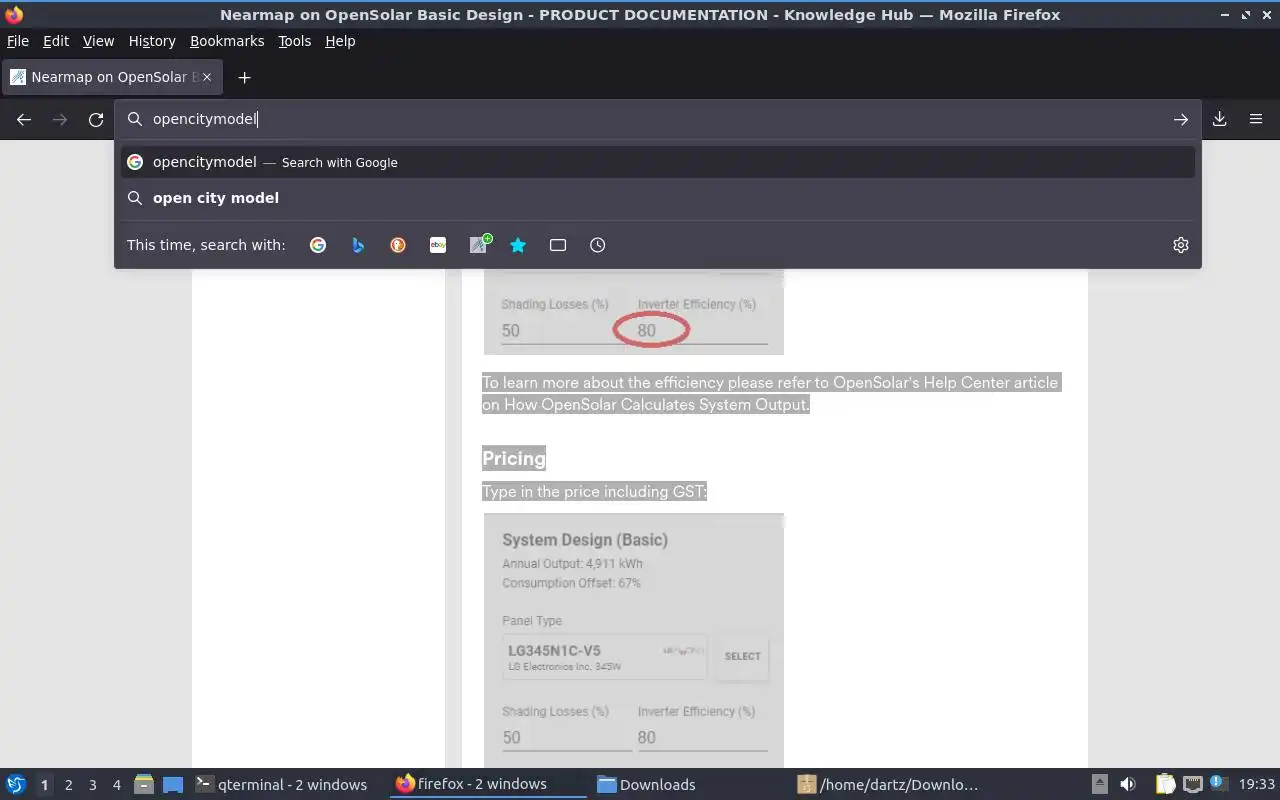Screen dimensions: 1280x800
Task: Open the View menu
Action: click(x=98, y=41)
